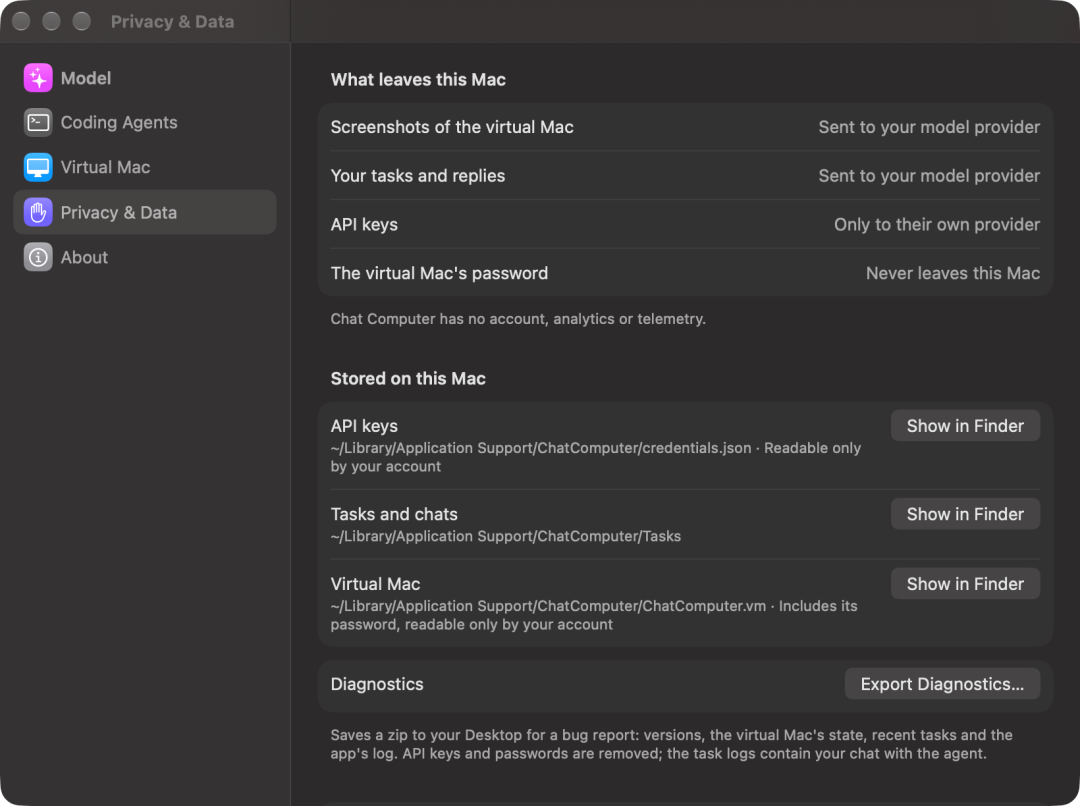Click the Privacy & Data hand icon
1080x806 pixels.
pyautogui.click(x=38, y=212)
